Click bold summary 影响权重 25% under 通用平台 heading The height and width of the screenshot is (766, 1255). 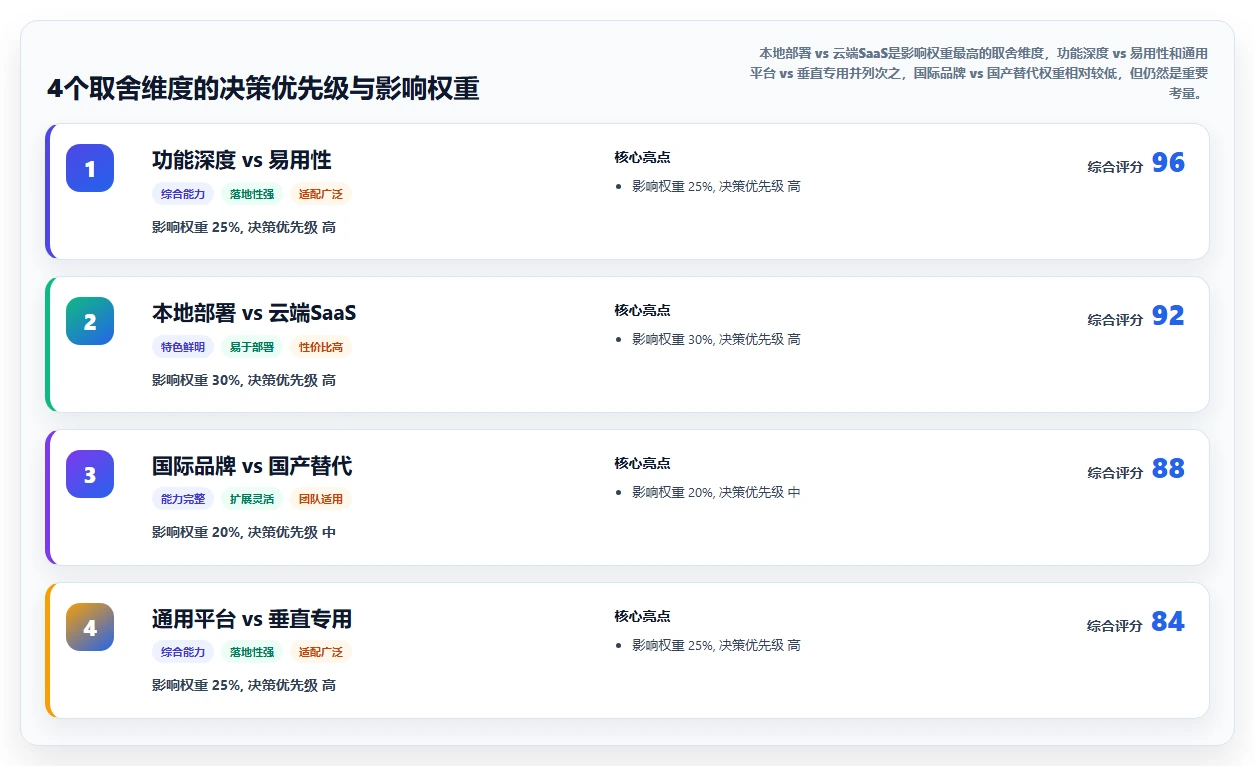(244, 685)
